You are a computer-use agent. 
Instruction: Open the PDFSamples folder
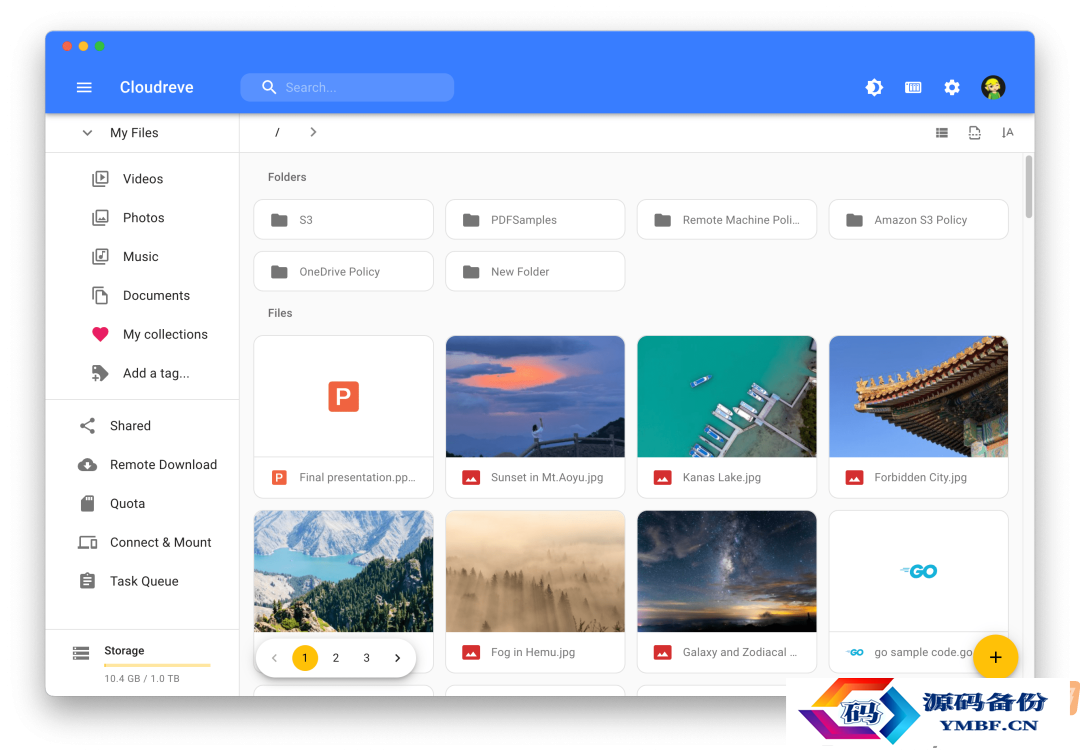[x=535, y=220]
